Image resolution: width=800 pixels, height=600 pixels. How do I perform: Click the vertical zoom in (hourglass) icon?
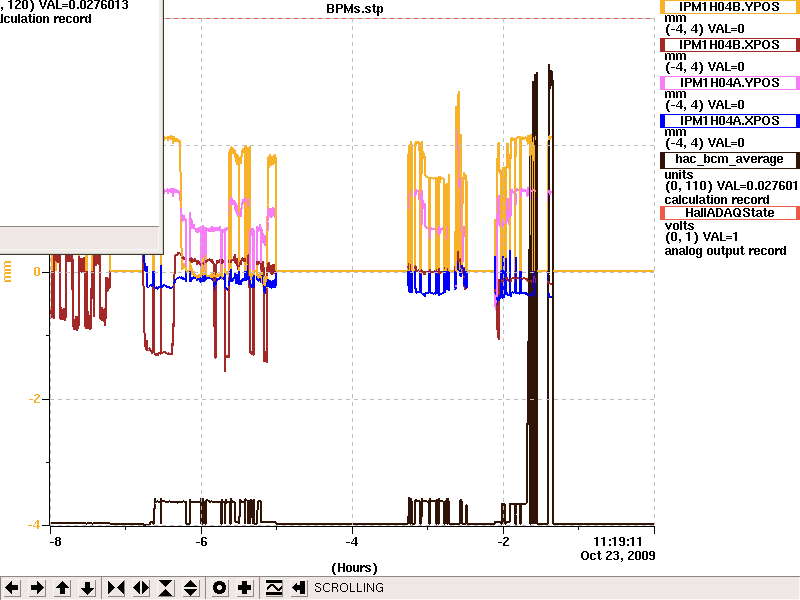166,588
